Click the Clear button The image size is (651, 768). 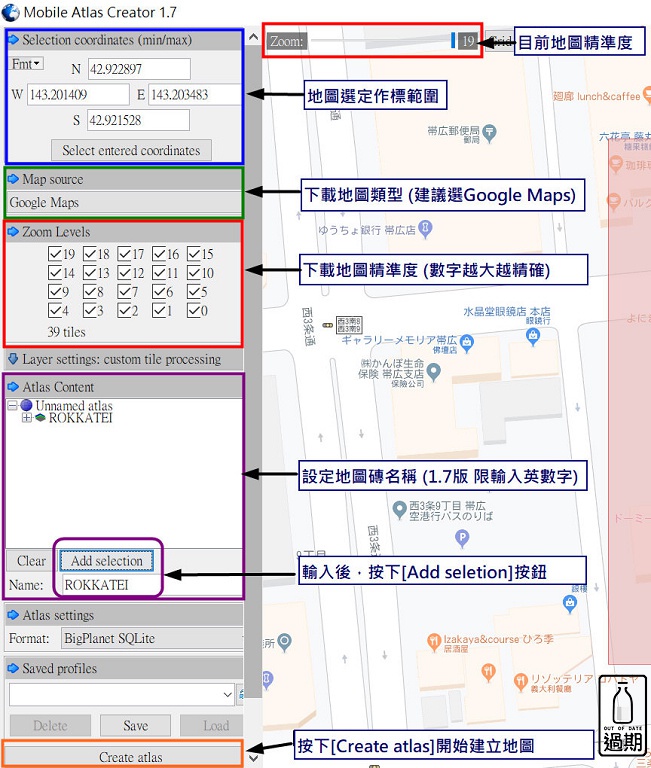[x=30, y=561]
